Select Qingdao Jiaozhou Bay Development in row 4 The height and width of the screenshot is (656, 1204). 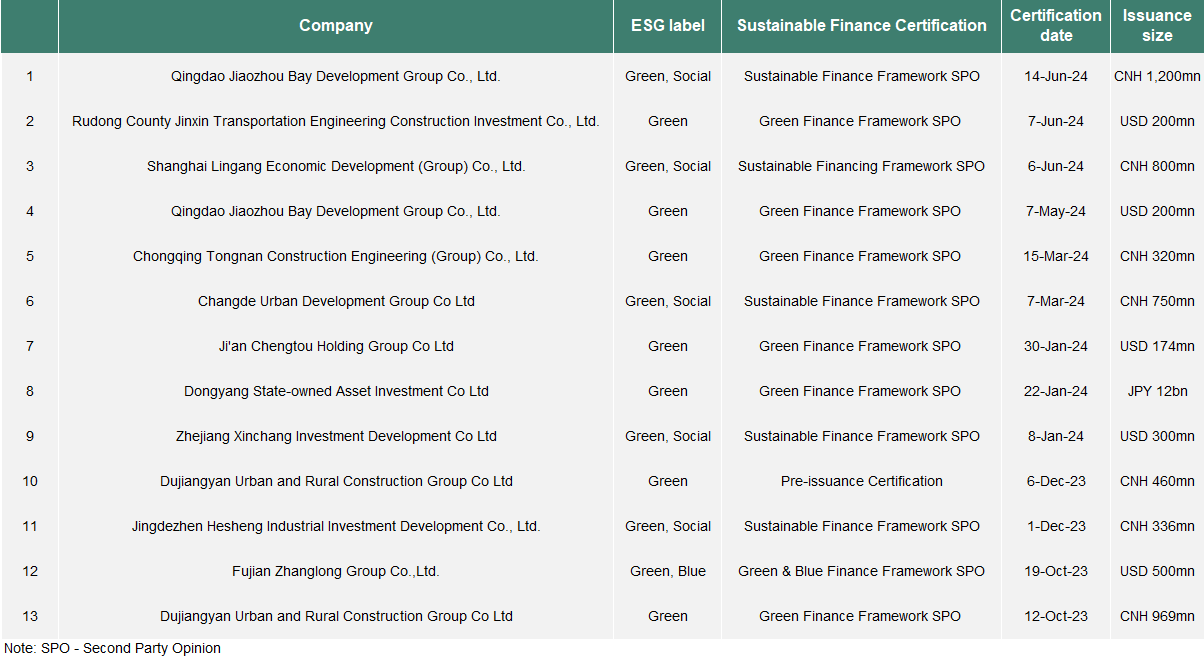click(x=336, y=211)
